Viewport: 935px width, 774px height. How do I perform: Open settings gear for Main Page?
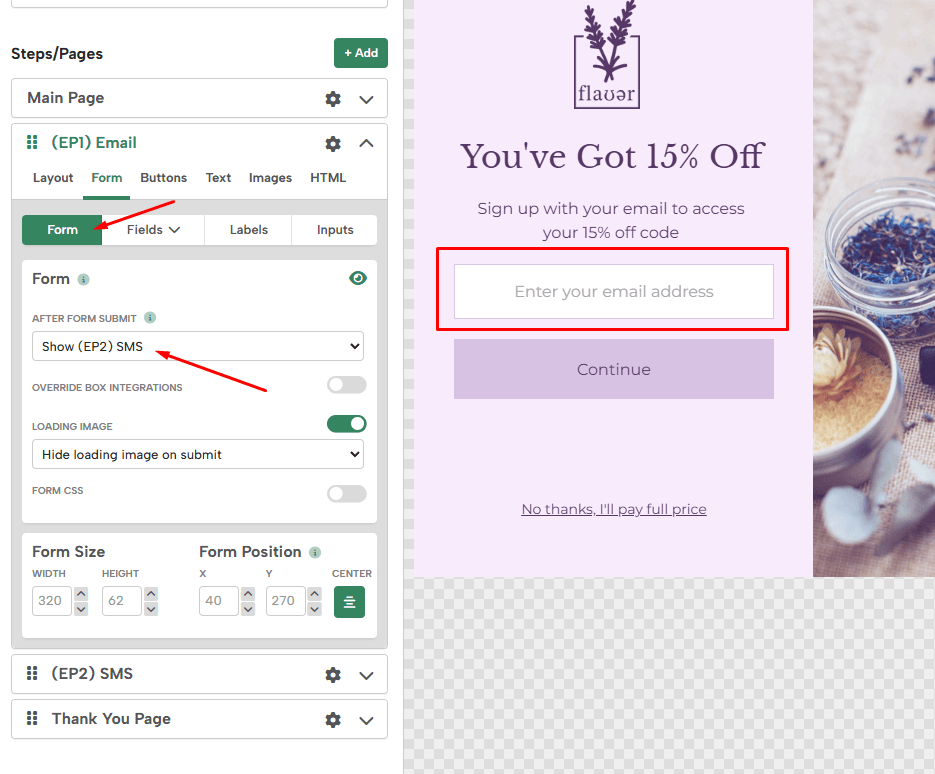tap(332, 98)
